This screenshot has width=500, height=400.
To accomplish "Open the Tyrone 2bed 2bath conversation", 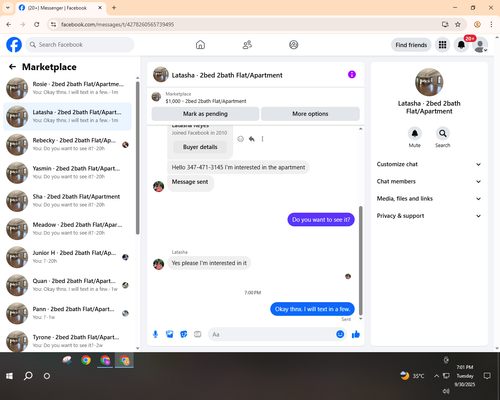I will click(x=67, y=341).
